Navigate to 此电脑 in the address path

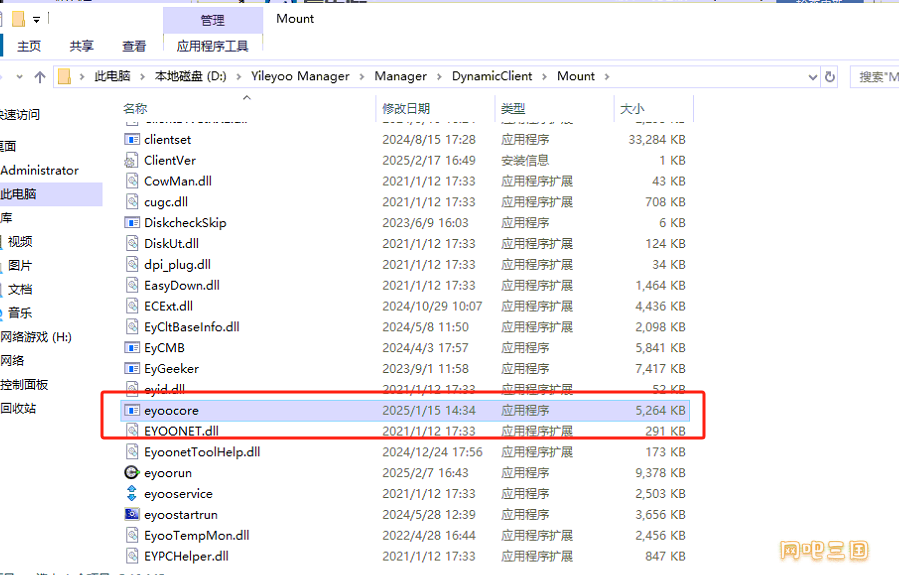tap(112, 76)
